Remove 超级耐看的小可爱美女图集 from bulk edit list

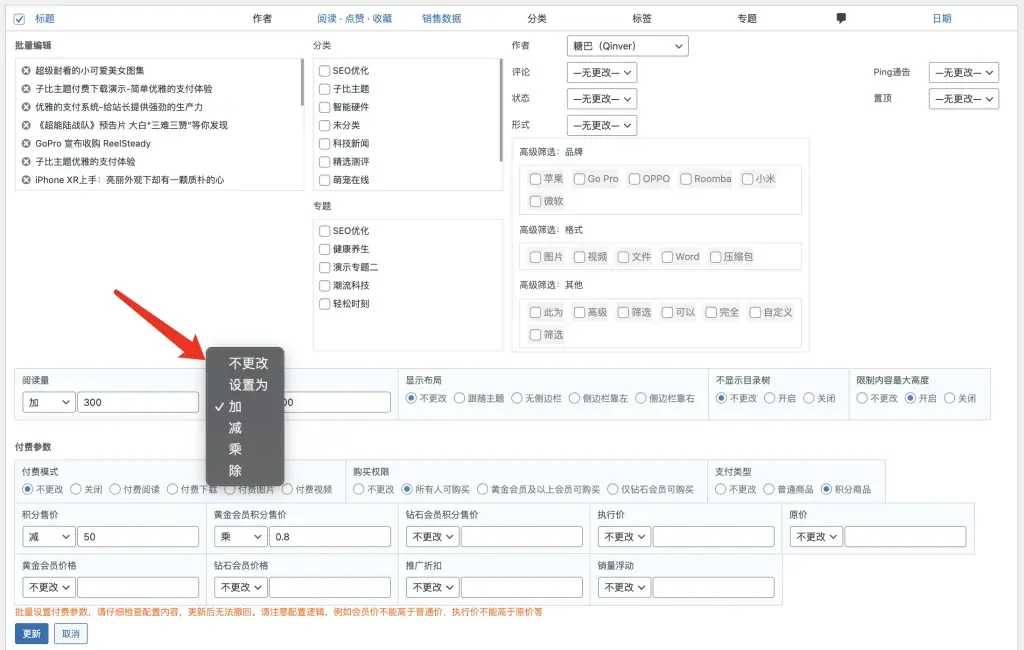26,71
